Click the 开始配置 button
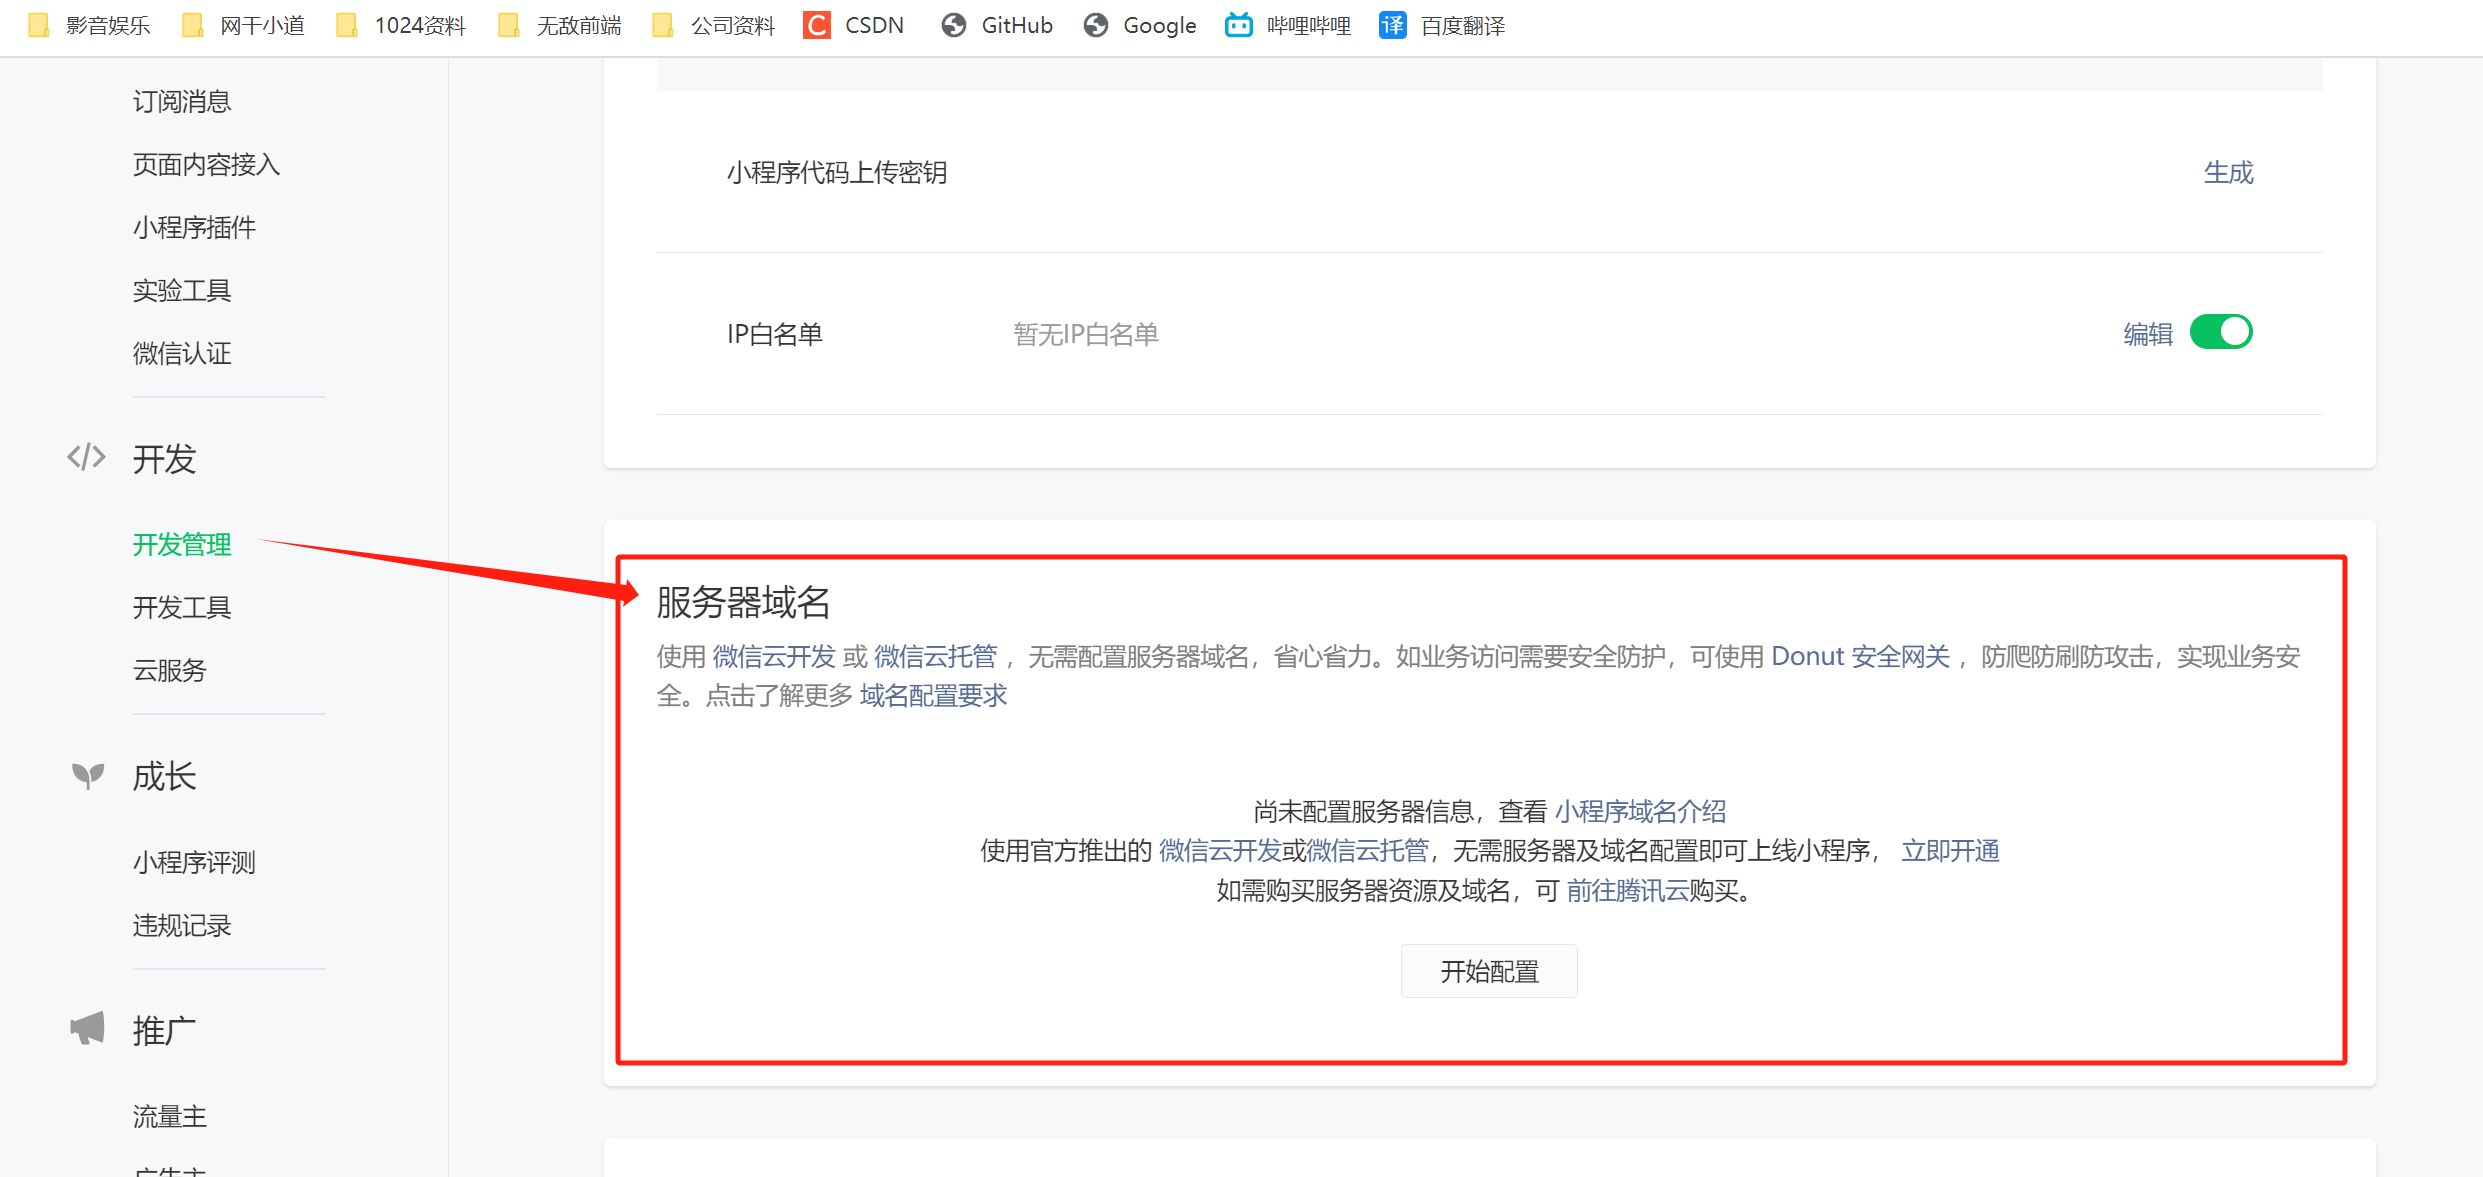 point(1489,970)
